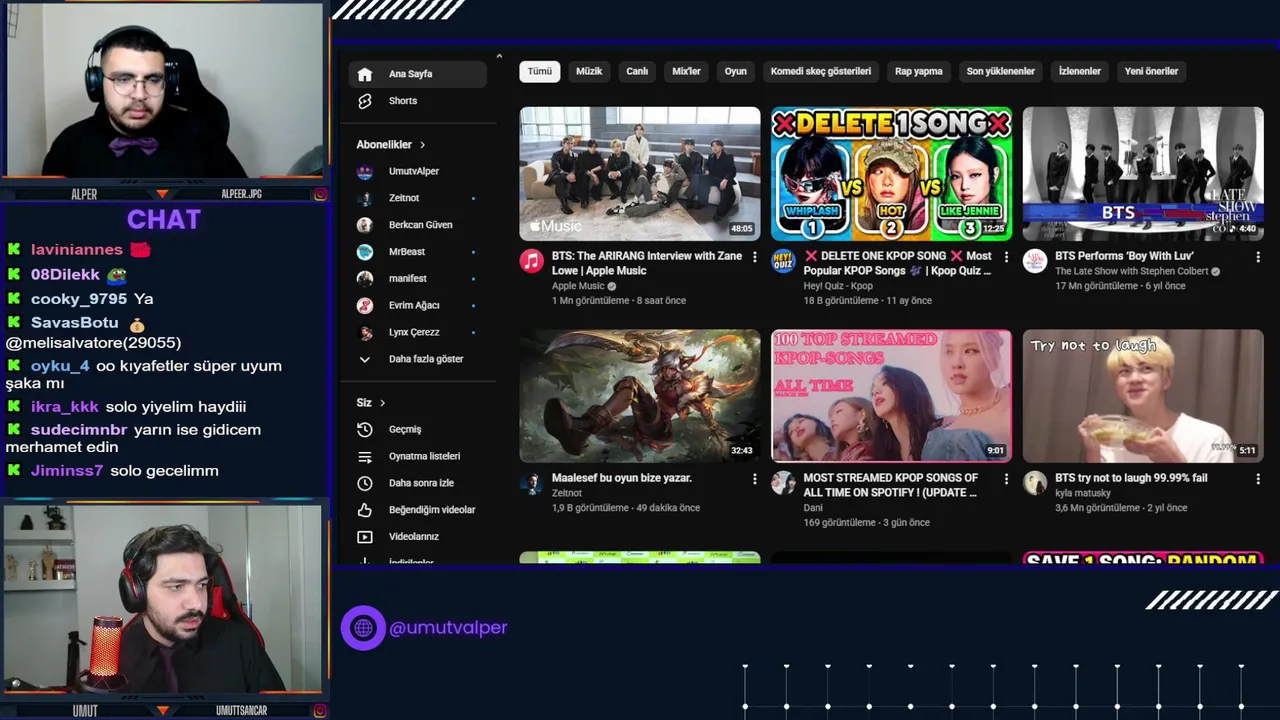Click chat username laviniannes
The height and width of the screenshot is (720, 1280).
pyautogui.click(x=77, y=250)
